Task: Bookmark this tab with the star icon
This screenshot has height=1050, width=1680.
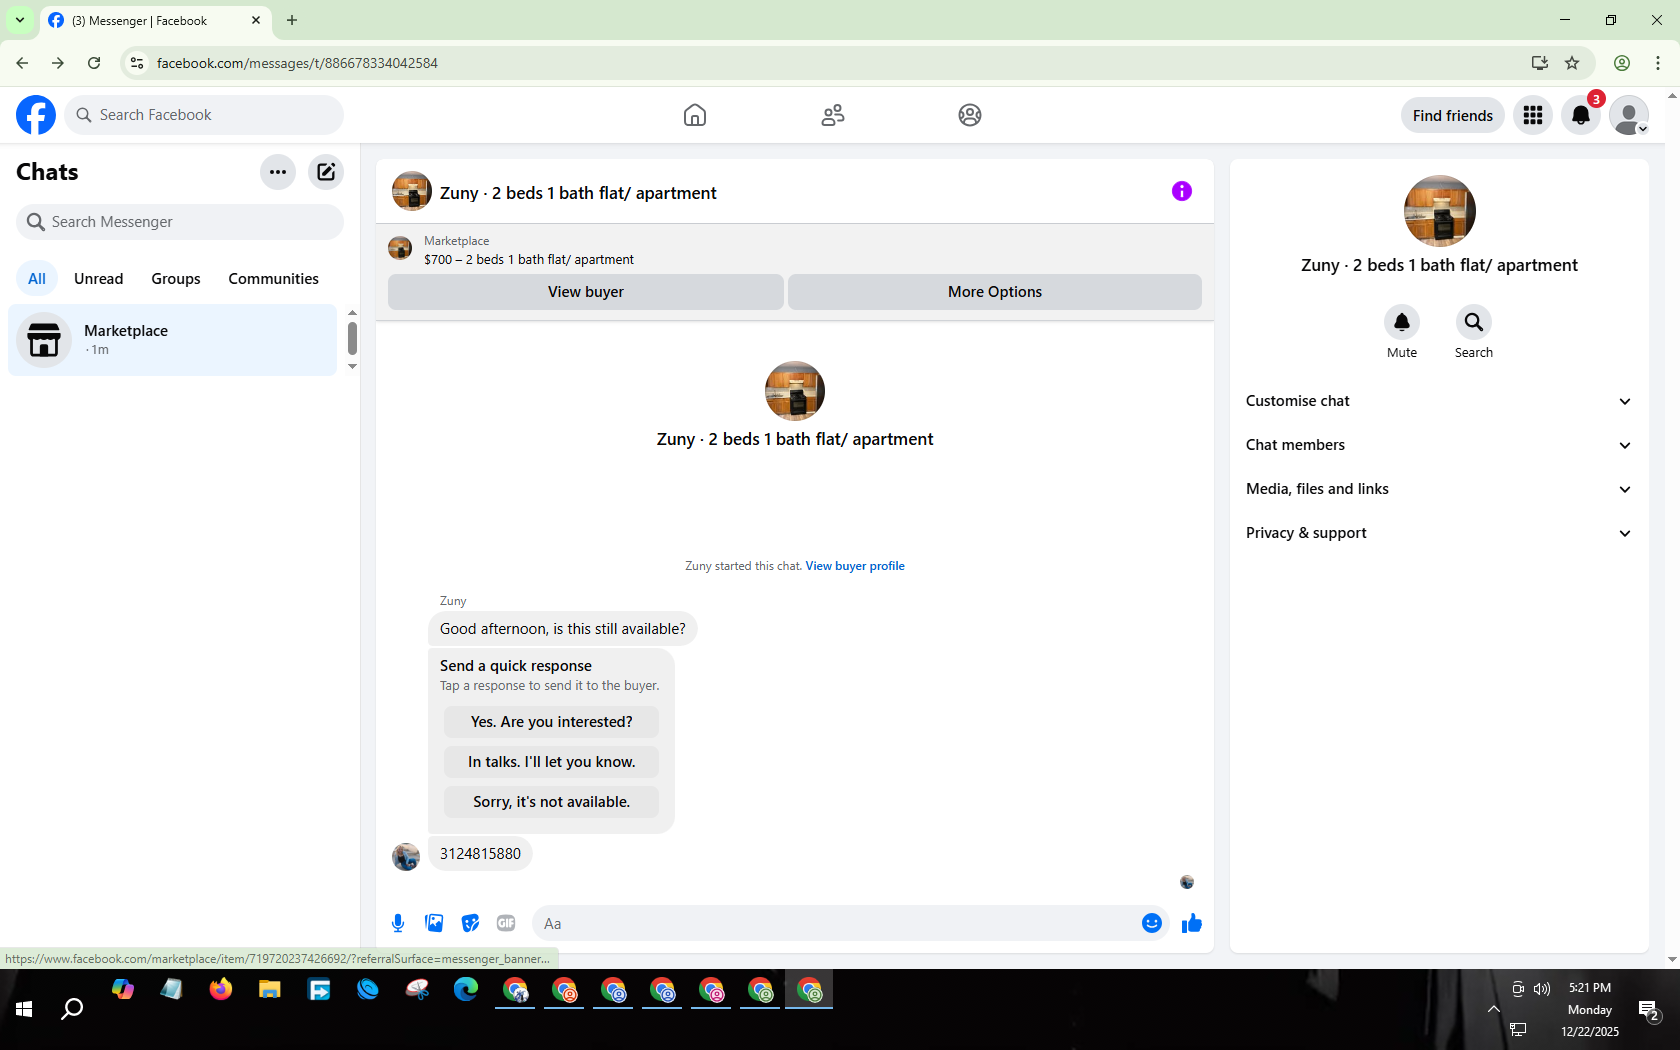Action: 1572,63
